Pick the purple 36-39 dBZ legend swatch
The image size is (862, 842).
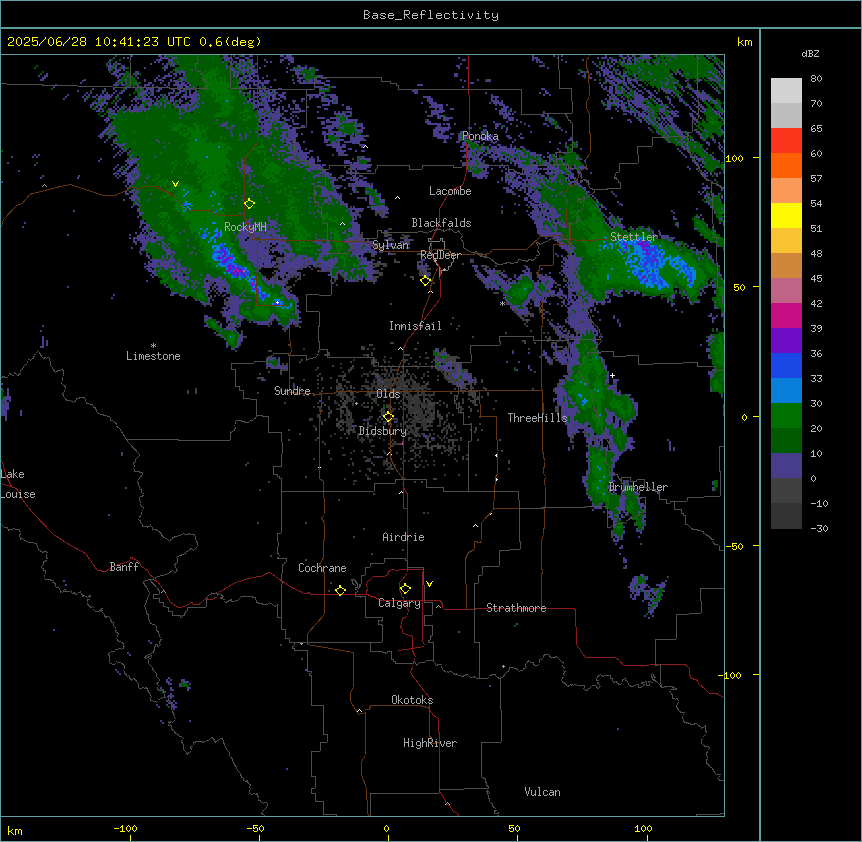pyautogui.click(x=786, y=341)
